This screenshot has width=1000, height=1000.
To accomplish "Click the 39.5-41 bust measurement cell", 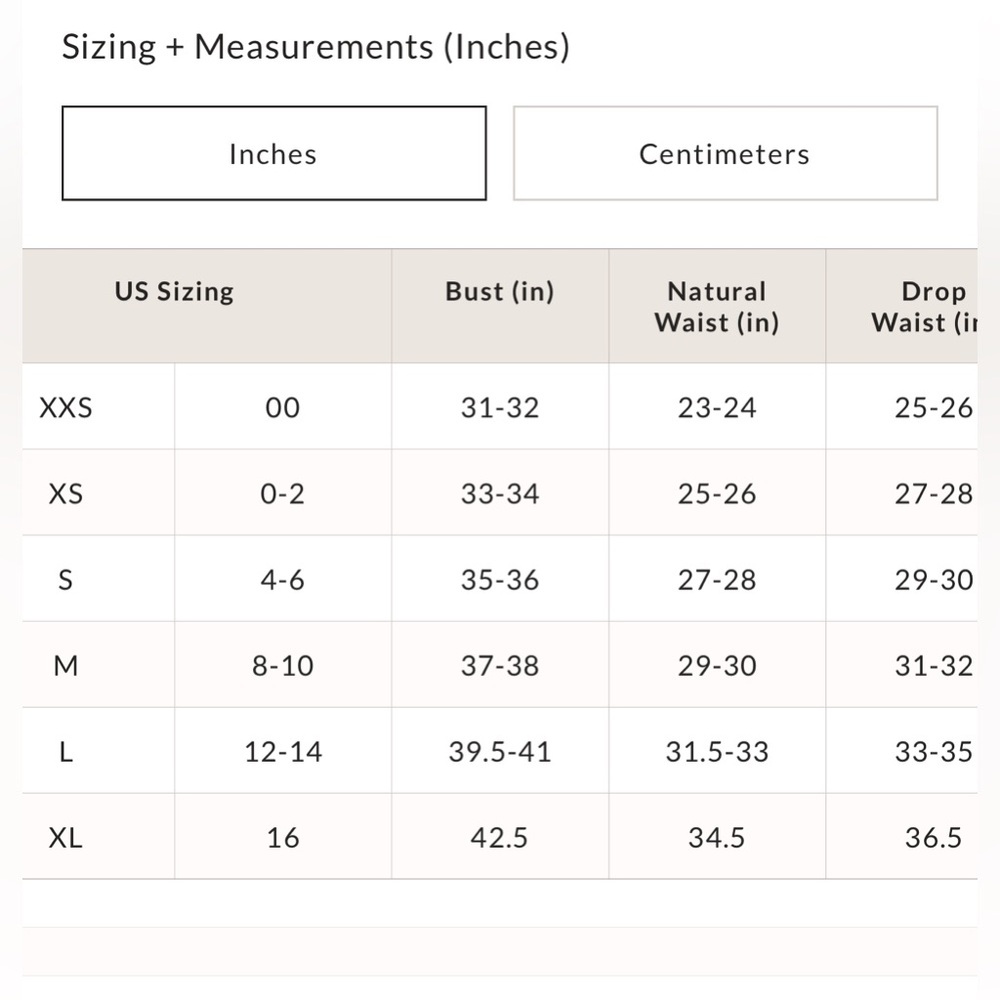I will tap(500, 752).
